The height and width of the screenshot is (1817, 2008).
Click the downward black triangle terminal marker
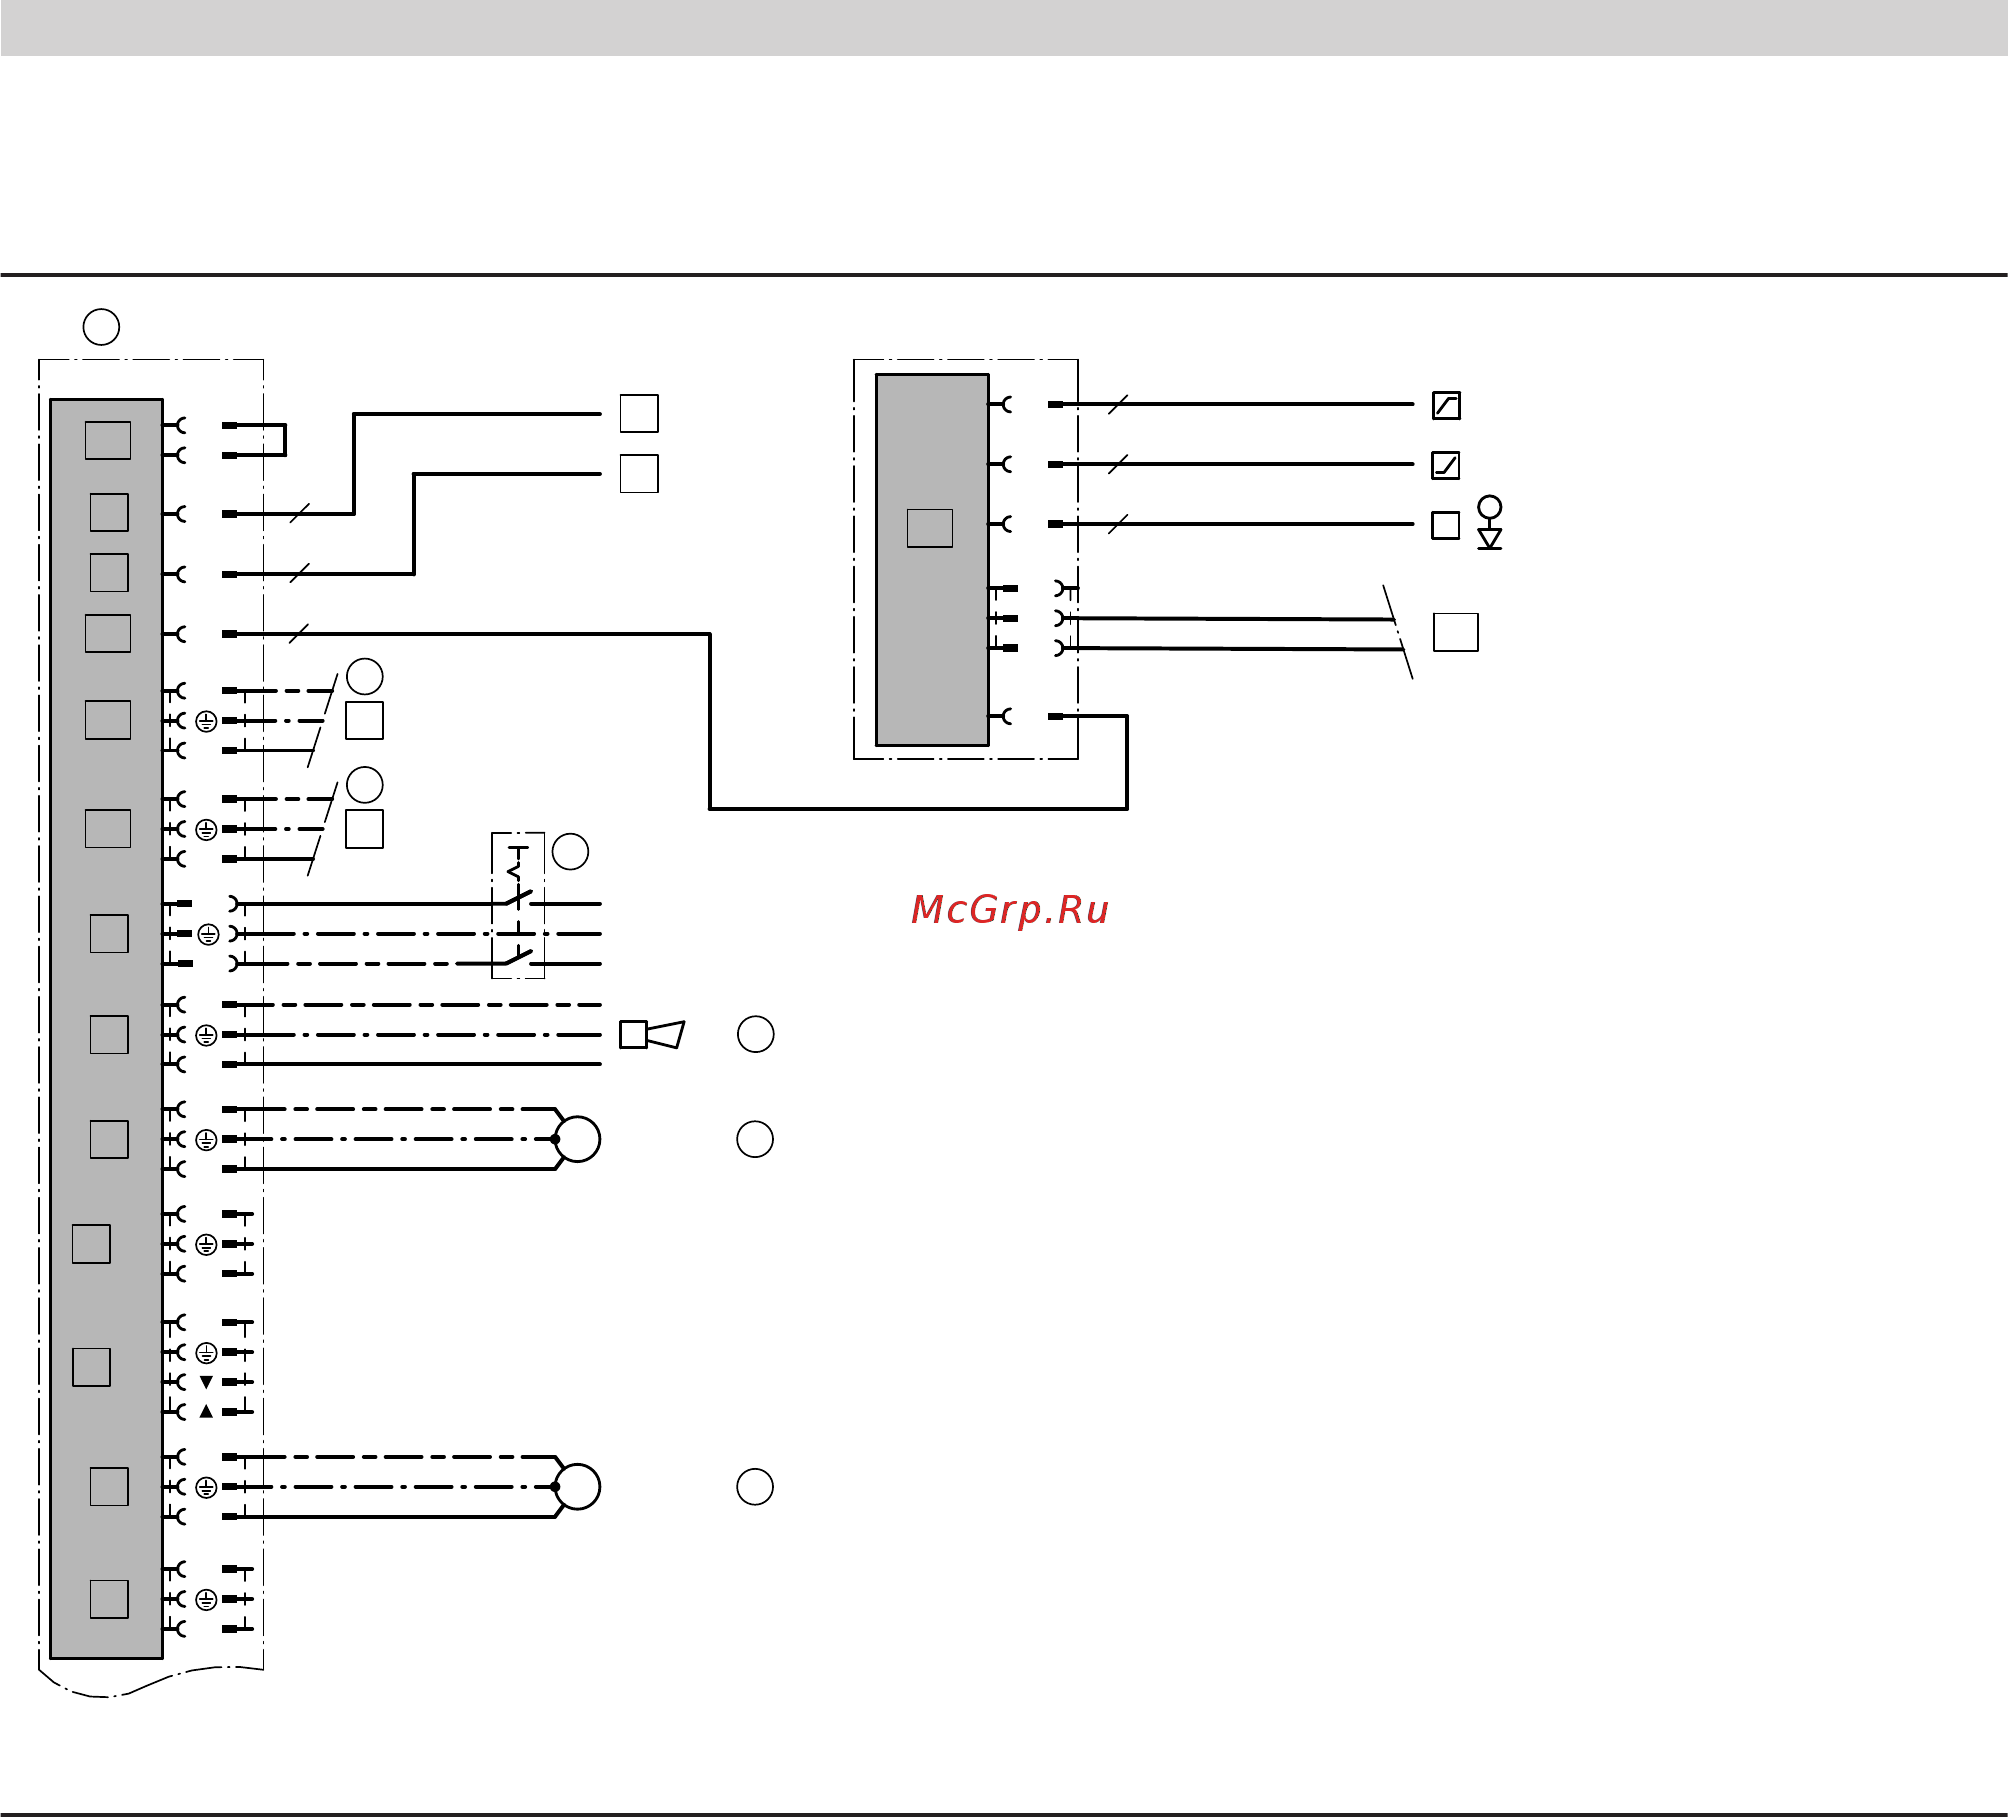(206, 1382)
